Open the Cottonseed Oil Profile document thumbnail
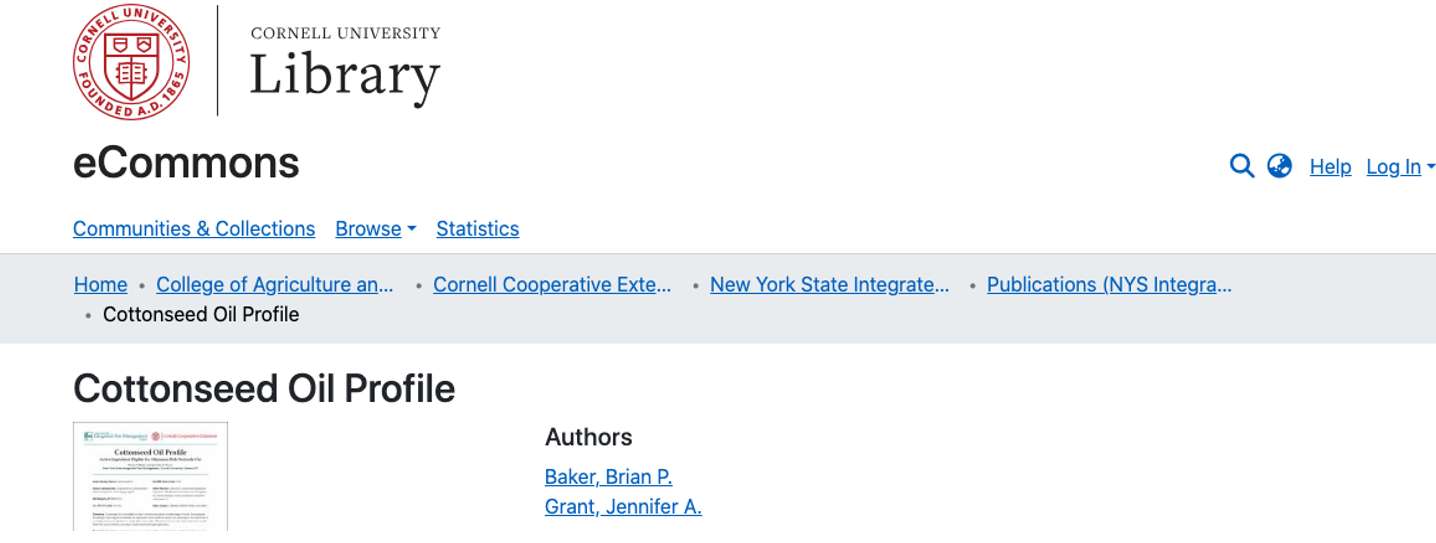Image resolution: width=1436 pixels, height=543 pixels. coord(151,476)
